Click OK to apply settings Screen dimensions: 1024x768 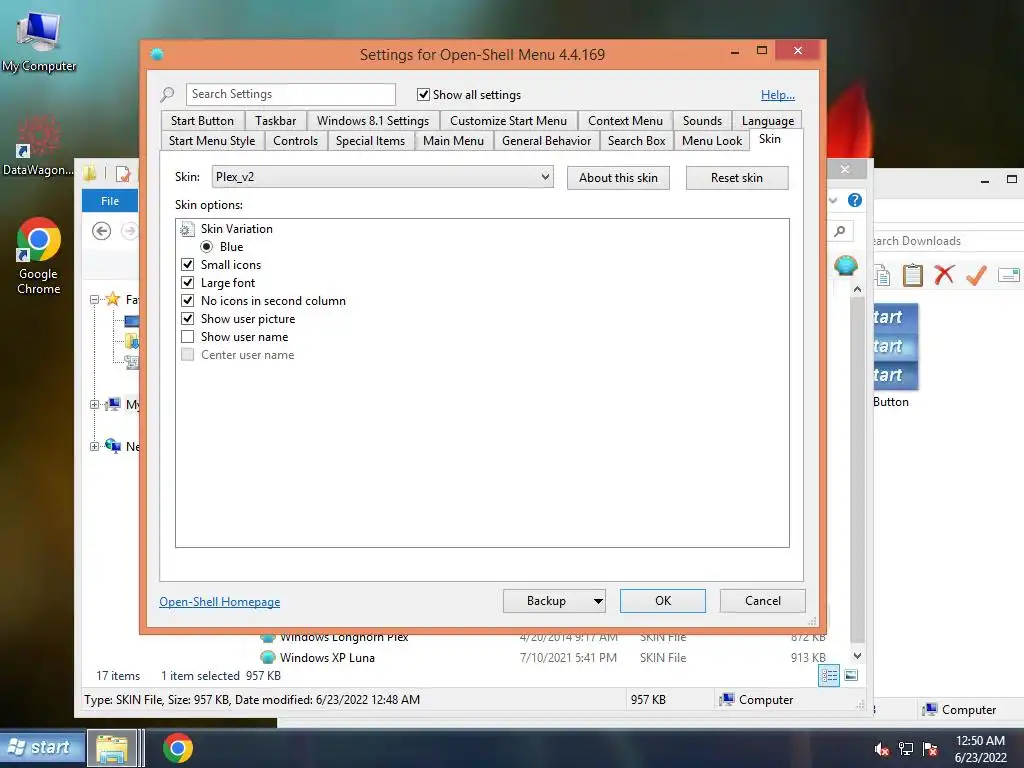click(663, 601)
